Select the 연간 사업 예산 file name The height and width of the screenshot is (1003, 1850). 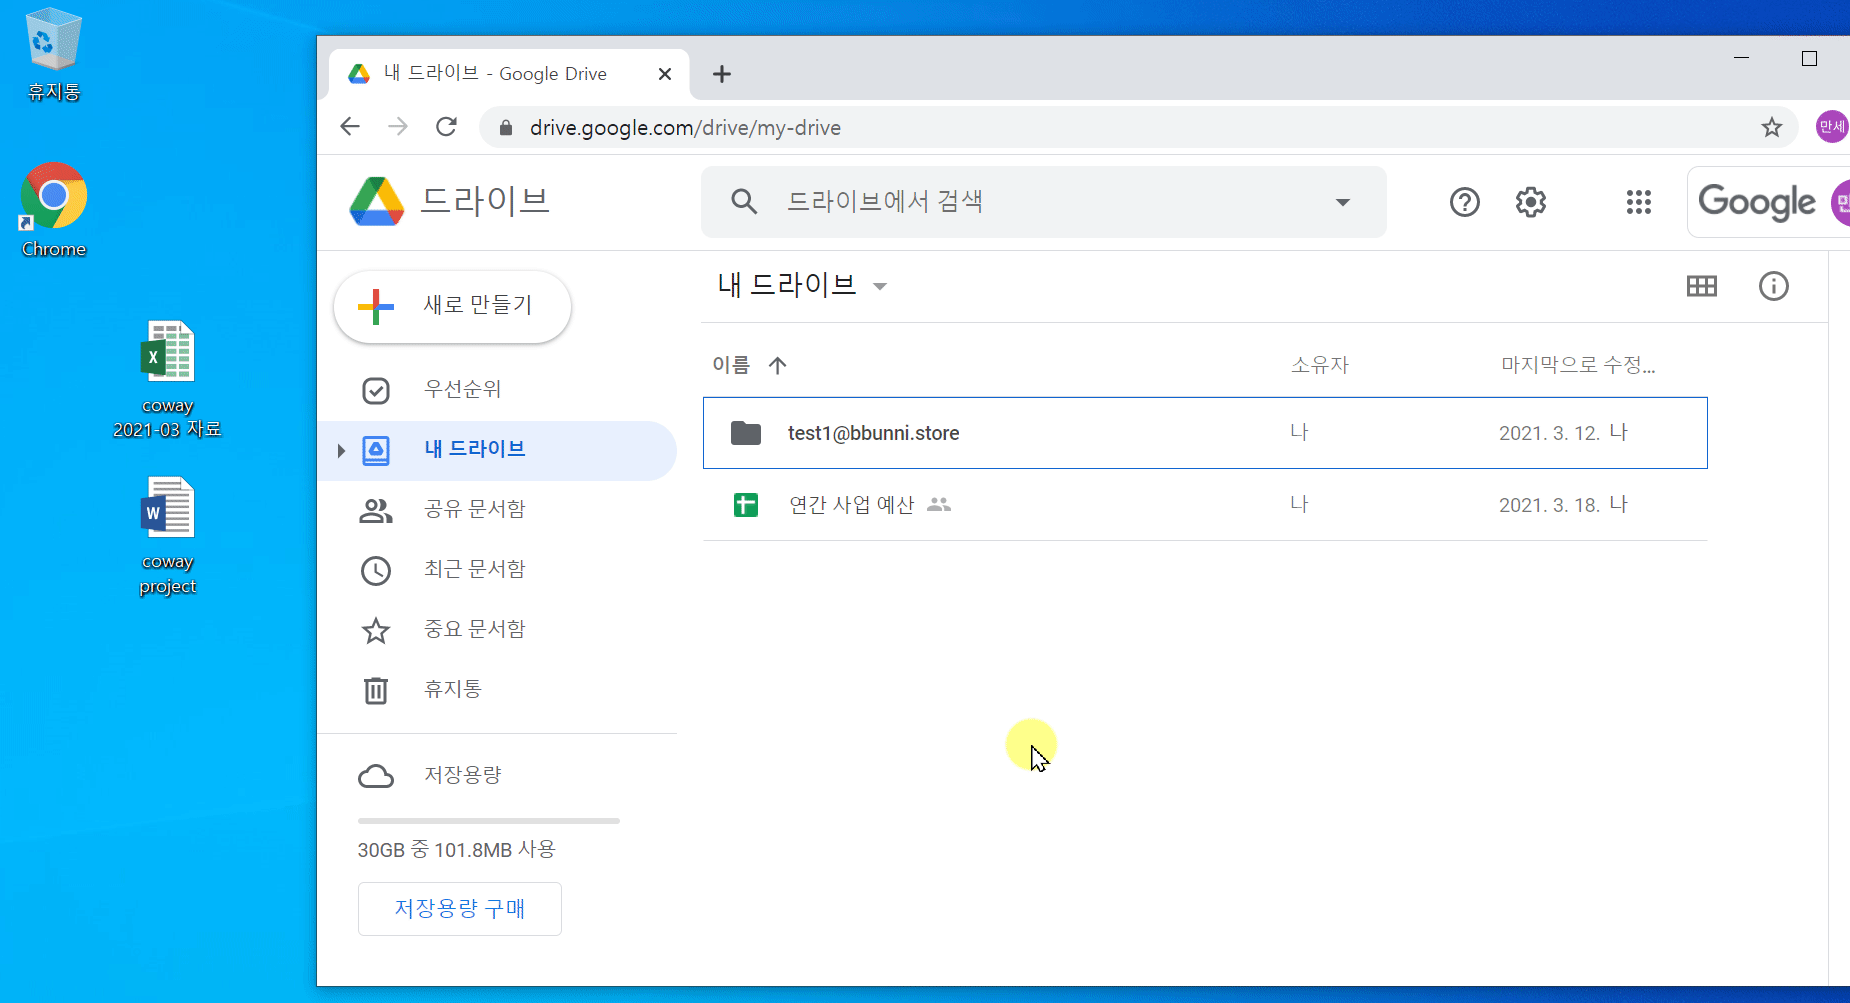[852, 505]
